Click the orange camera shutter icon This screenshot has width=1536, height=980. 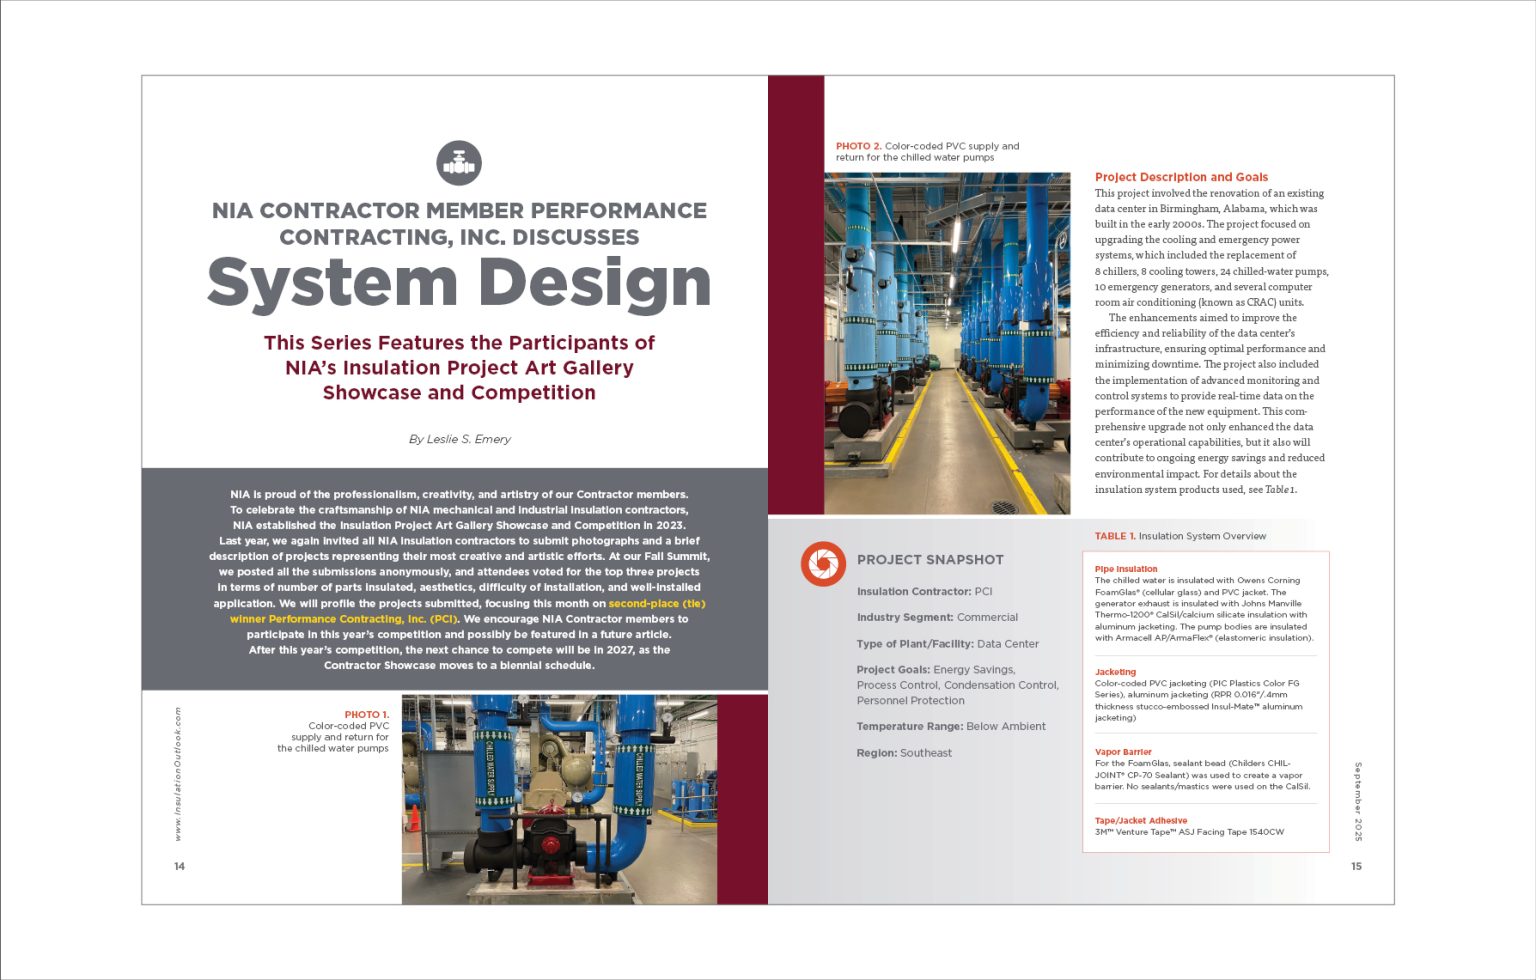[x=822, y=564]
